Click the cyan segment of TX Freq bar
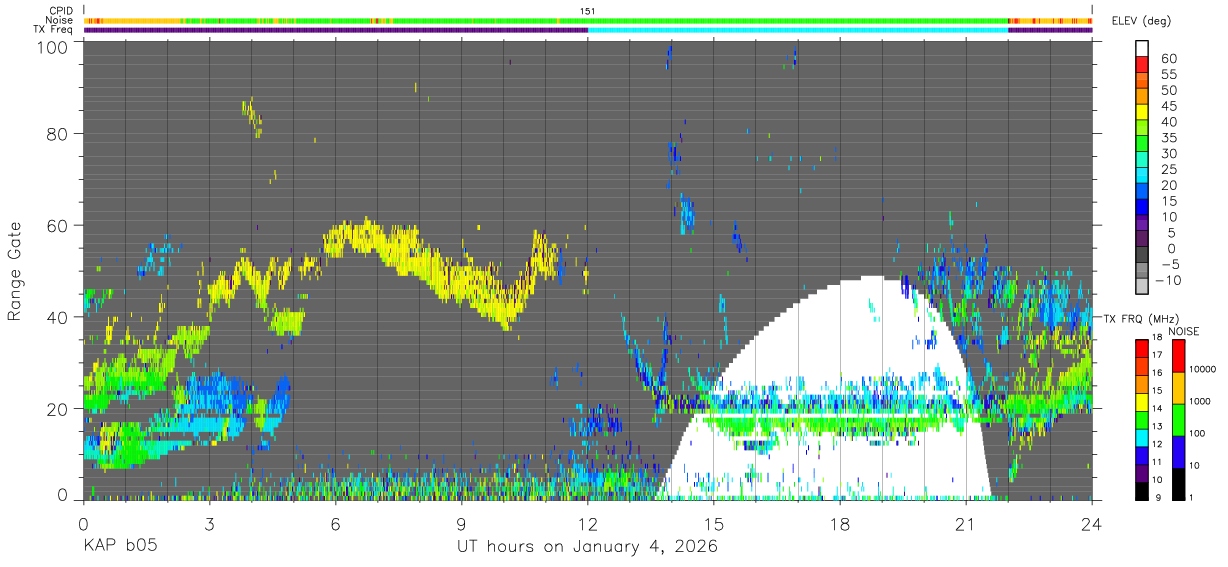The height and width of the screenshot is (567, 1228). click(798, 30)
